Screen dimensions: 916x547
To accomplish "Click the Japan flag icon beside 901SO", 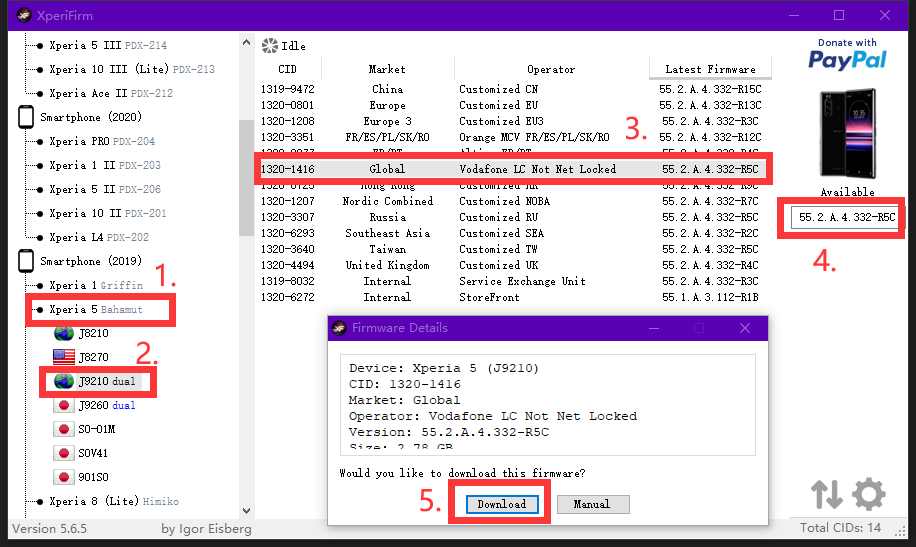I will tap(64, 477).
